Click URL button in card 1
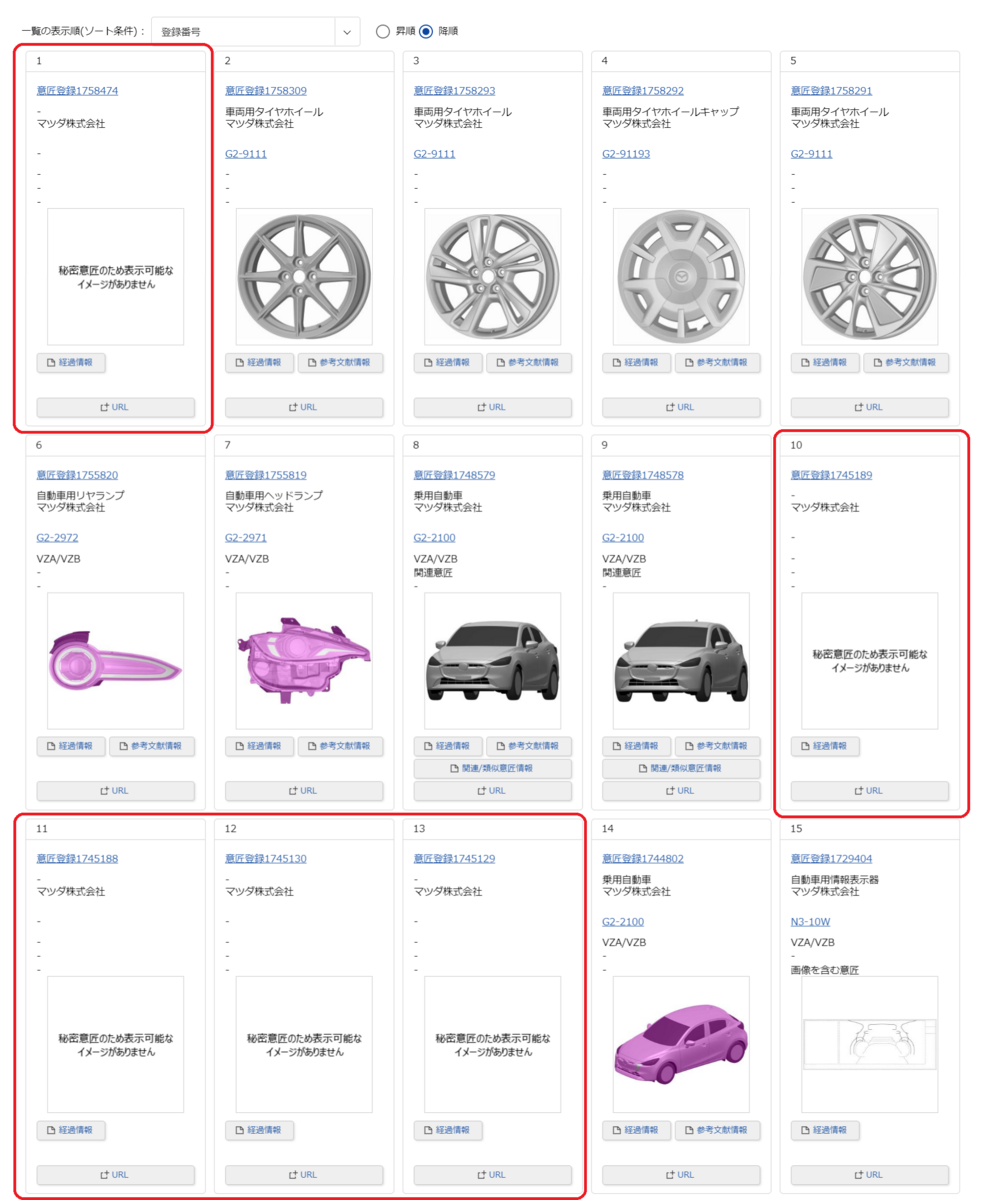Screen dimensions: 988x1200 click(116, 407)
